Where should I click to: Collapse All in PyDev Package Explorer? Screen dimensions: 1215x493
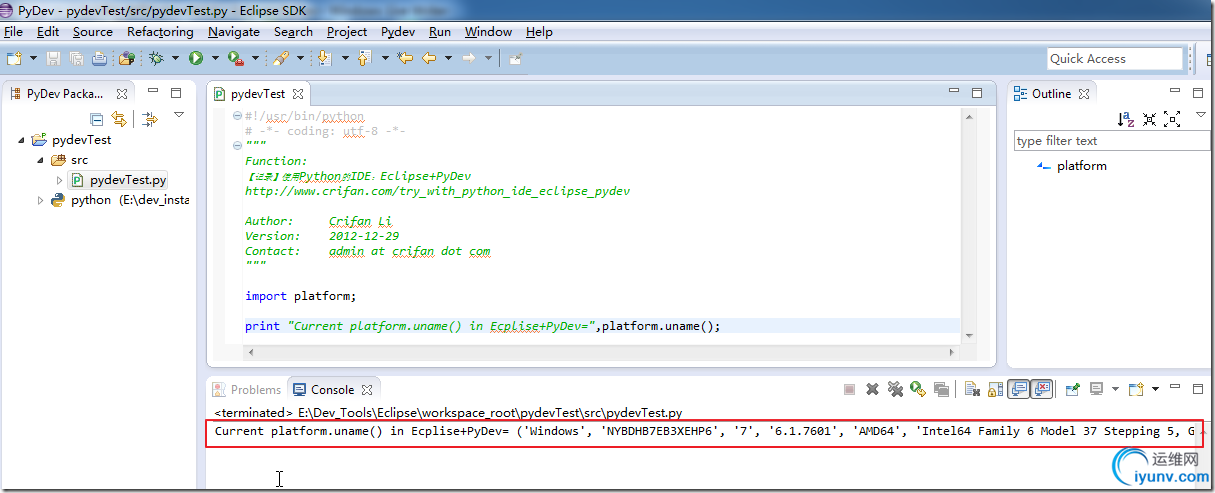click(x=97, y=119)
